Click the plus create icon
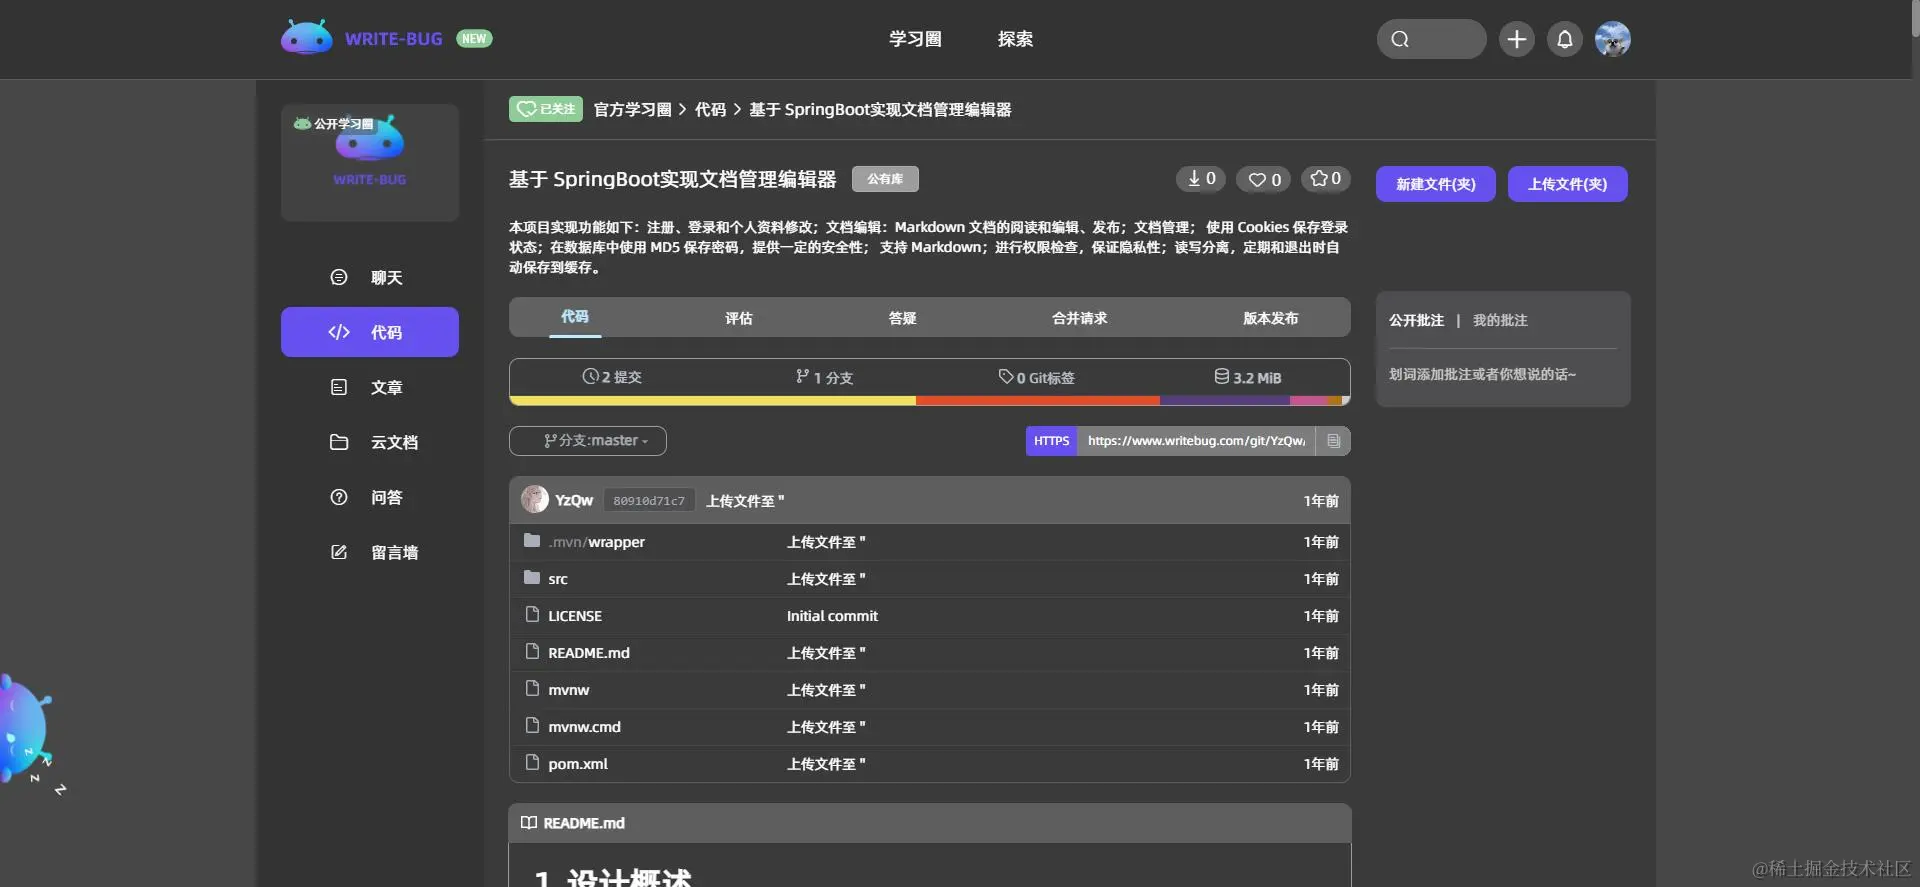The image size is (1920, 887). 1516,39
